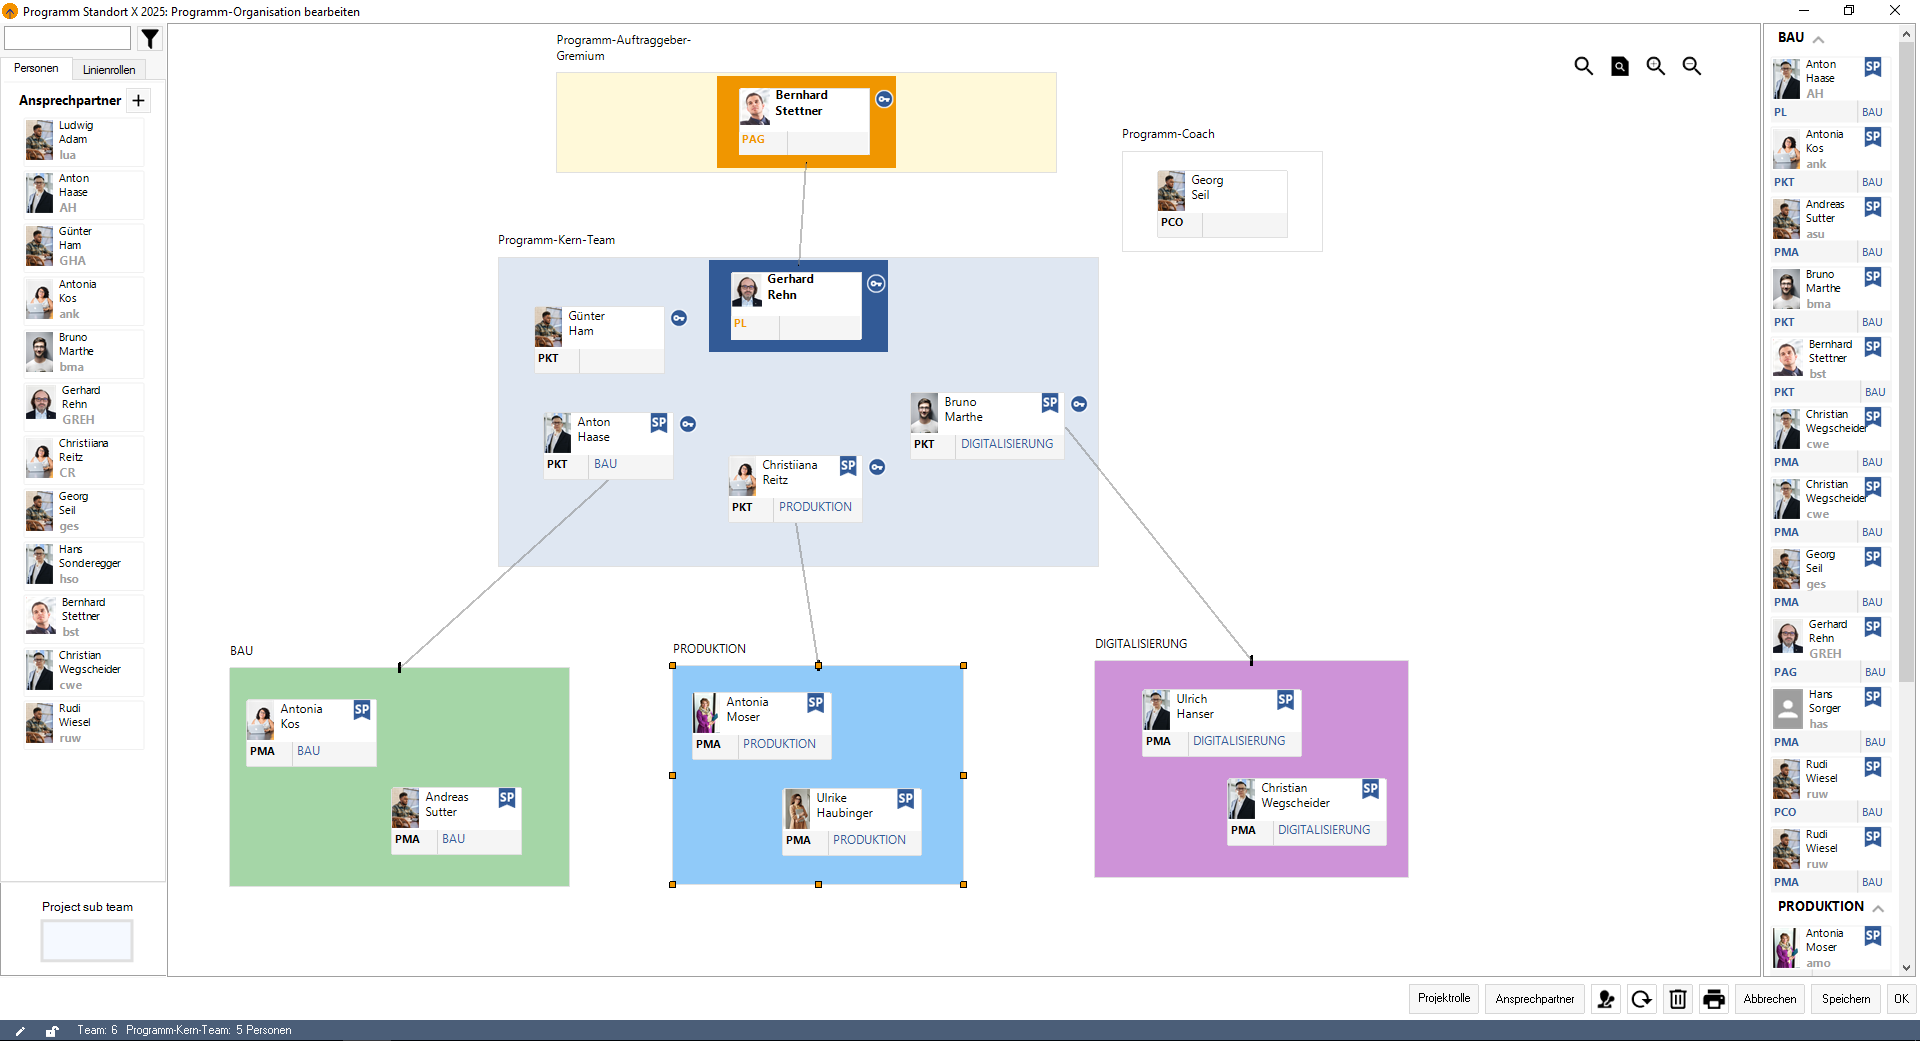This screenshot has height=1041, width=1920.
Task: Select Hans Sonderegger in the Ansprechpartner list
Action: pos(84,565)
